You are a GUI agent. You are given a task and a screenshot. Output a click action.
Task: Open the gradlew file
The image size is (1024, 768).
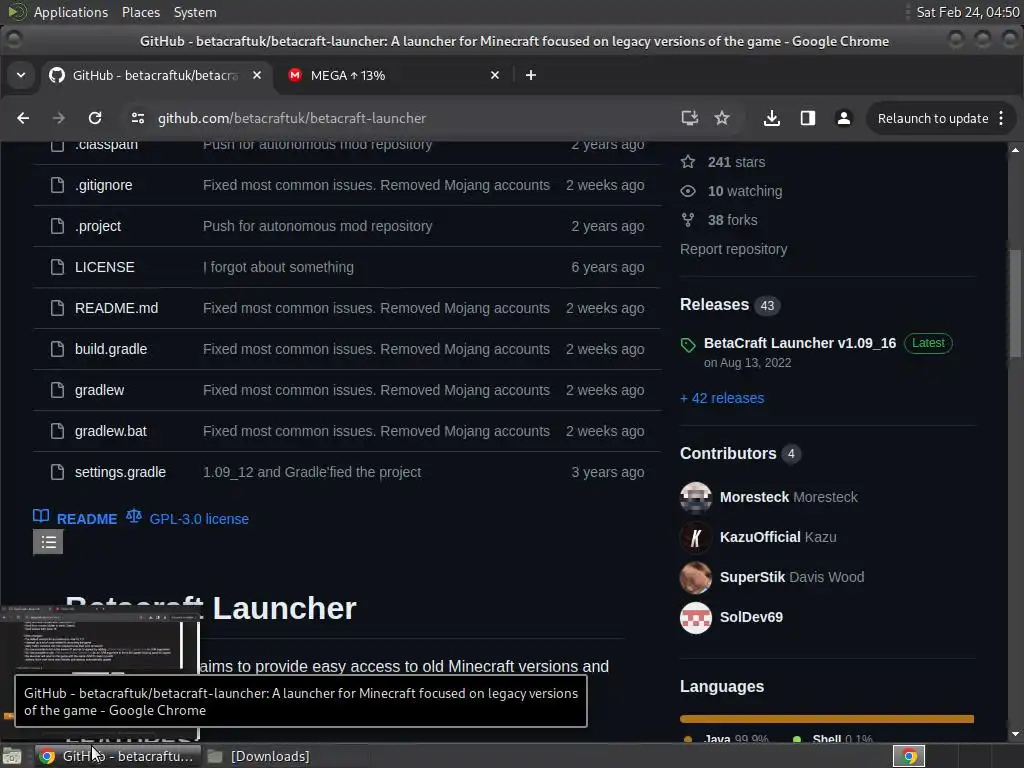(x=99, y=391)
